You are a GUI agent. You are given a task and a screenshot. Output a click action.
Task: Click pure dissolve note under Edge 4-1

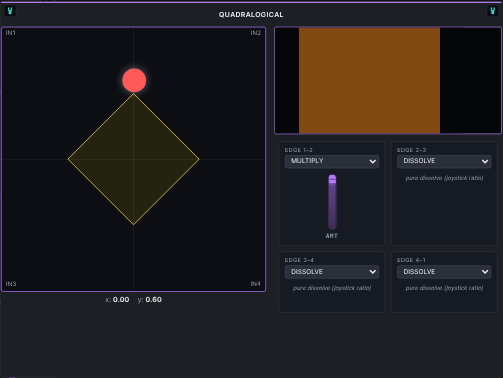pyautogui.click(x=444, y=288)
